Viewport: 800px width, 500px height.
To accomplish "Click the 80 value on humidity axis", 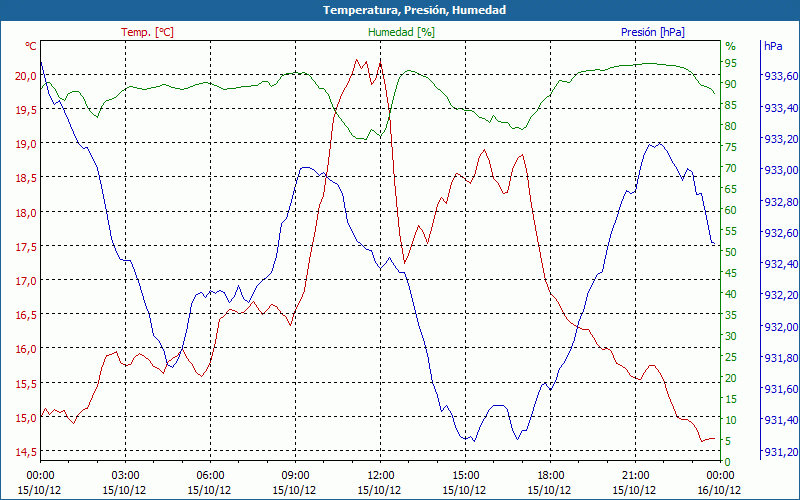I will pos(731,126).
